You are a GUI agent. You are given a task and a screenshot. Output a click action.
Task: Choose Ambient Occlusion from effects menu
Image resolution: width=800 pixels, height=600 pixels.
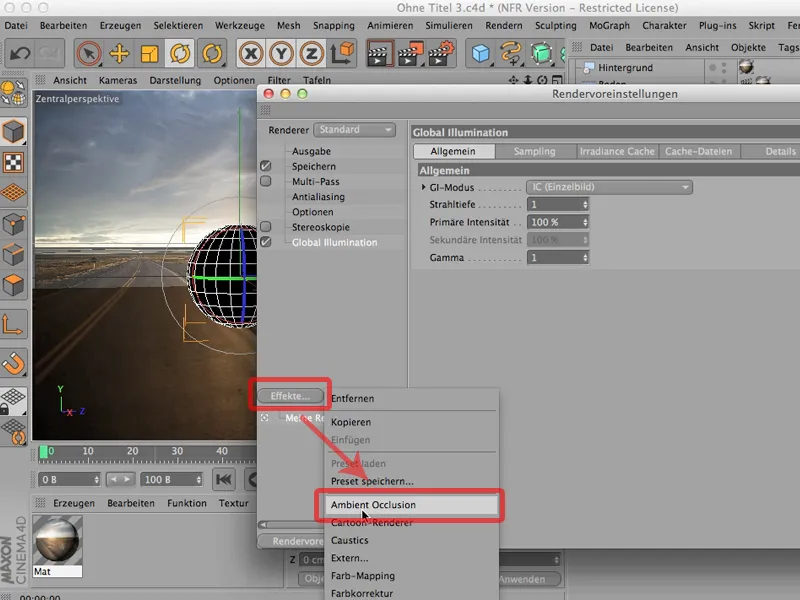[412, 505]
